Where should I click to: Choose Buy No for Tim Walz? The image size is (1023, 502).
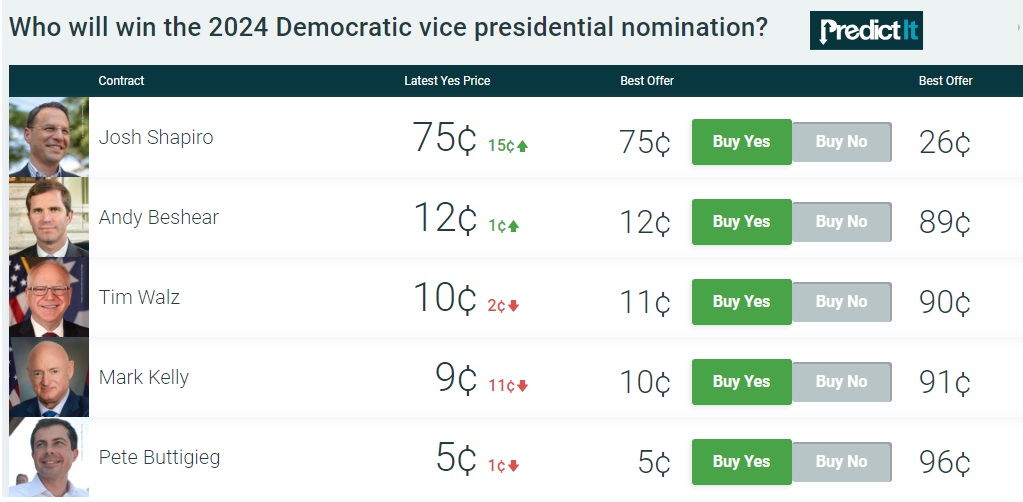(x=841, y=302)
